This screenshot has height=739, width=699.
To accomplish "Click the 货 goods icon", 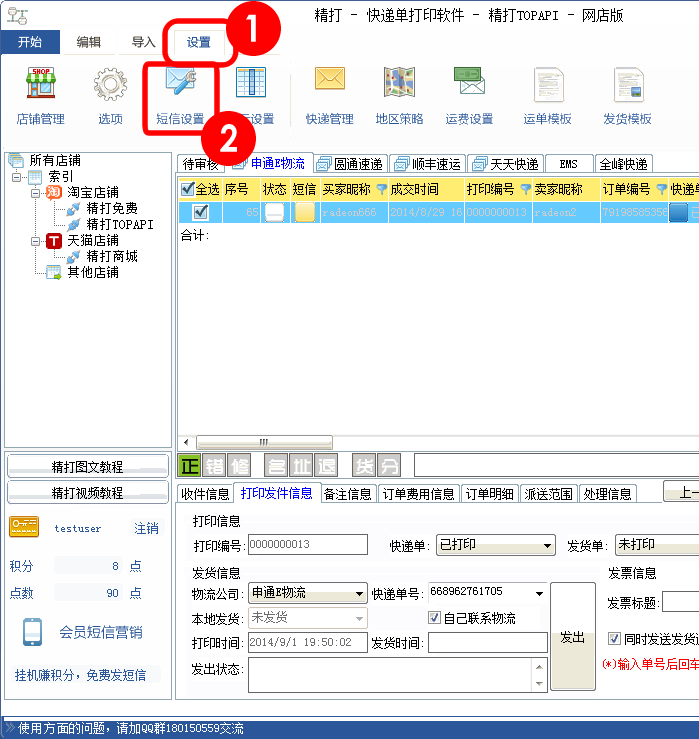I will tap(364, 466).
